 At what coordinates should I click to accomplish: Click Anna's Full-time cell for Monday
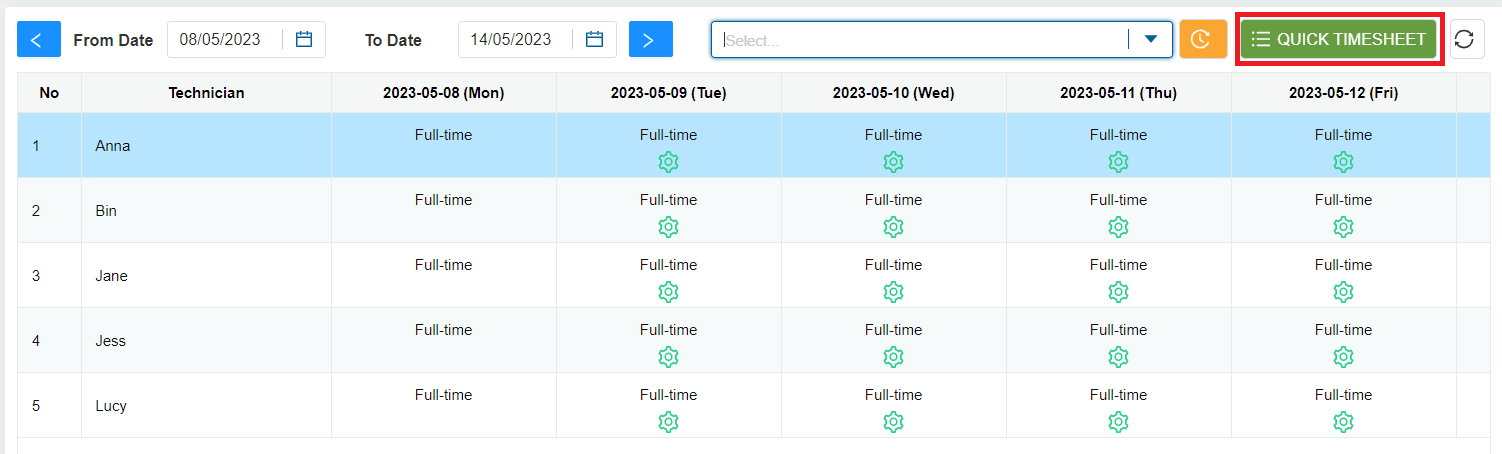click(444, 146)
